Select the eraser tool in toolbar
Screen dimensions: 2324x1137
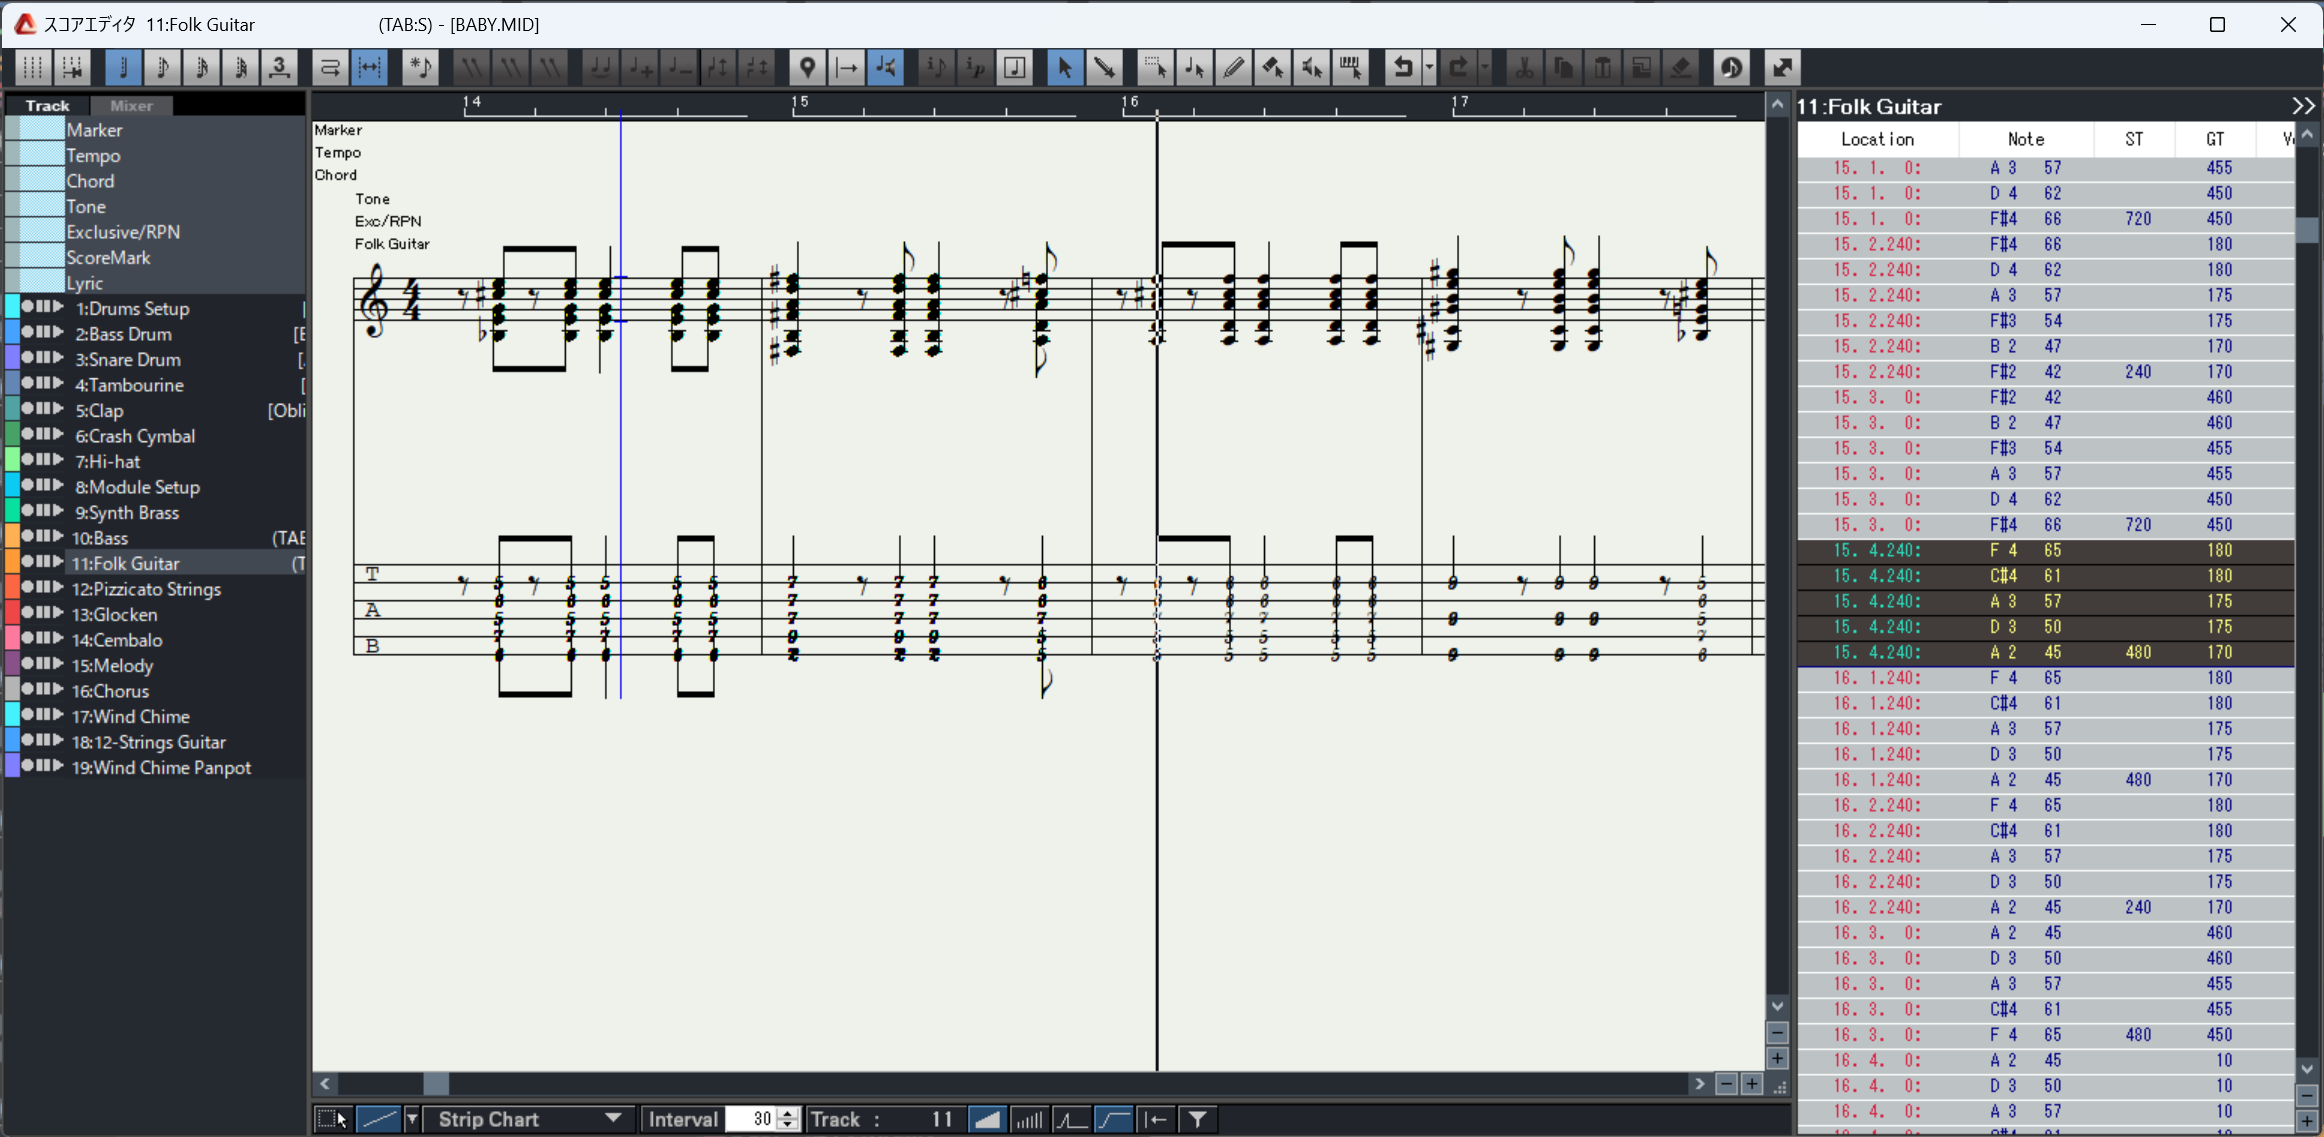[1272, 68]
